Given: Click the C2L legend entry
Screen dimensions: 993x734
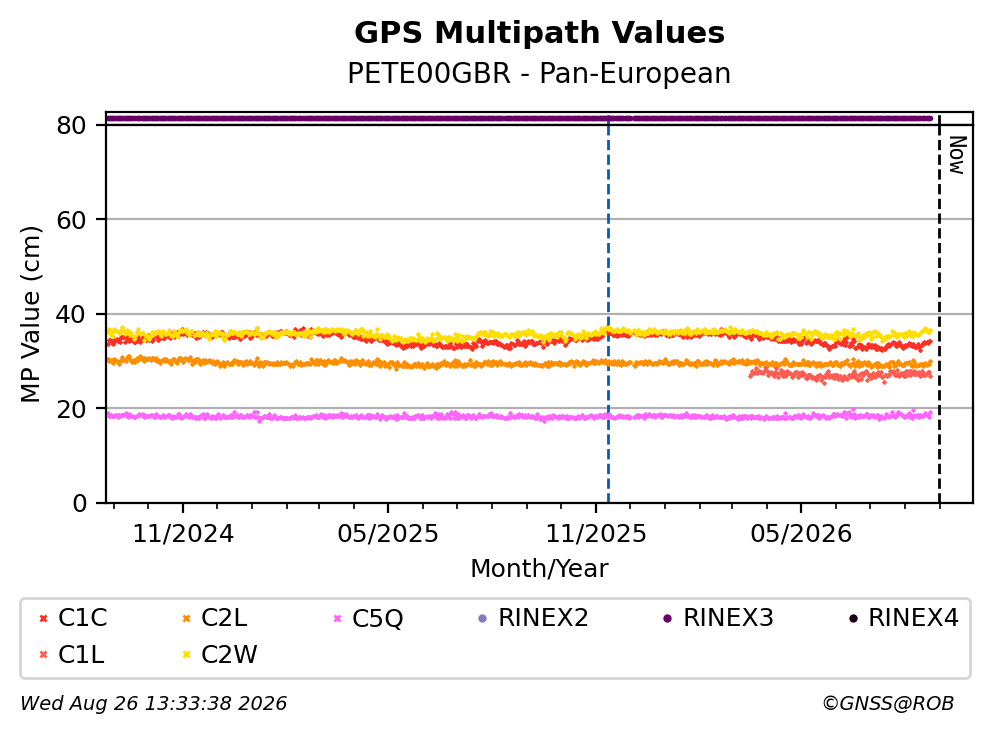Looking at the screenshot, I should click(215, 617).
